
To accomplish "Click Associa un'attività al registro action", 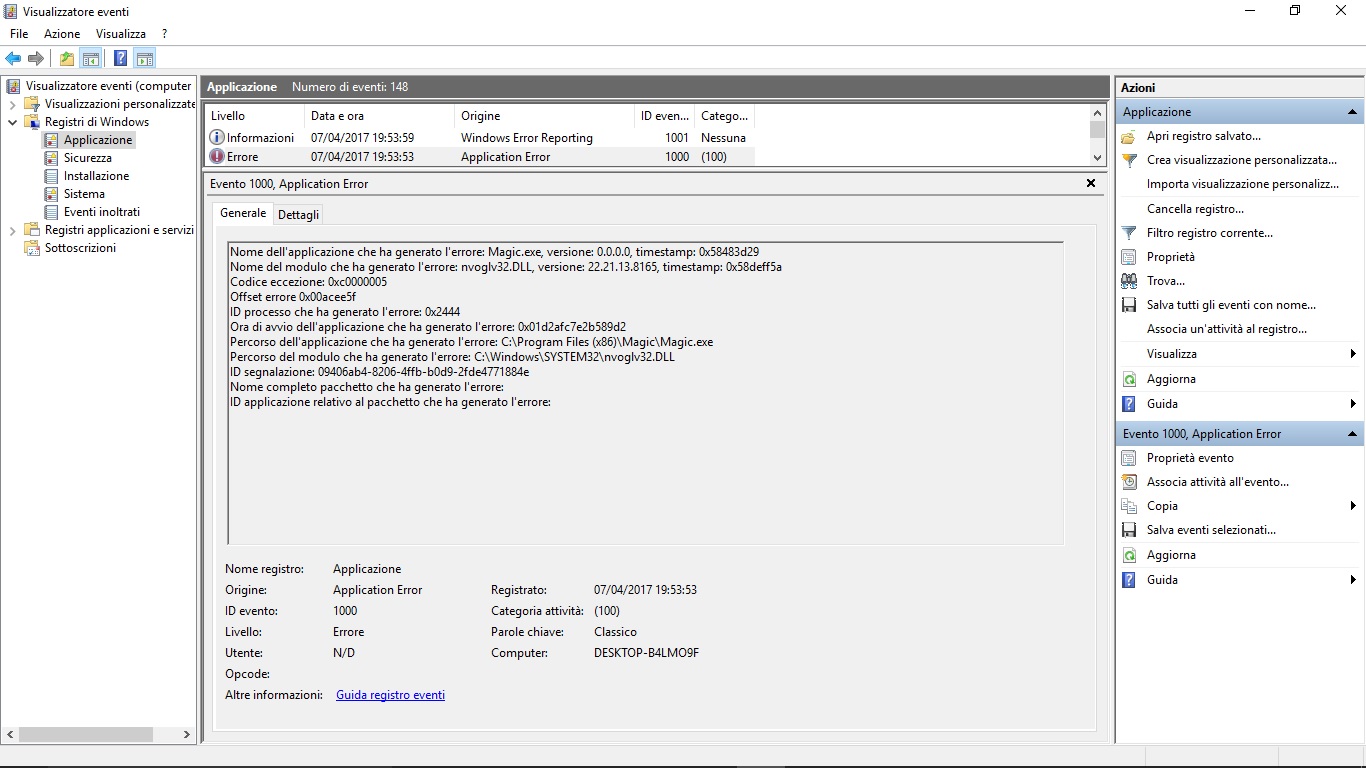I will pos(1227,329).
